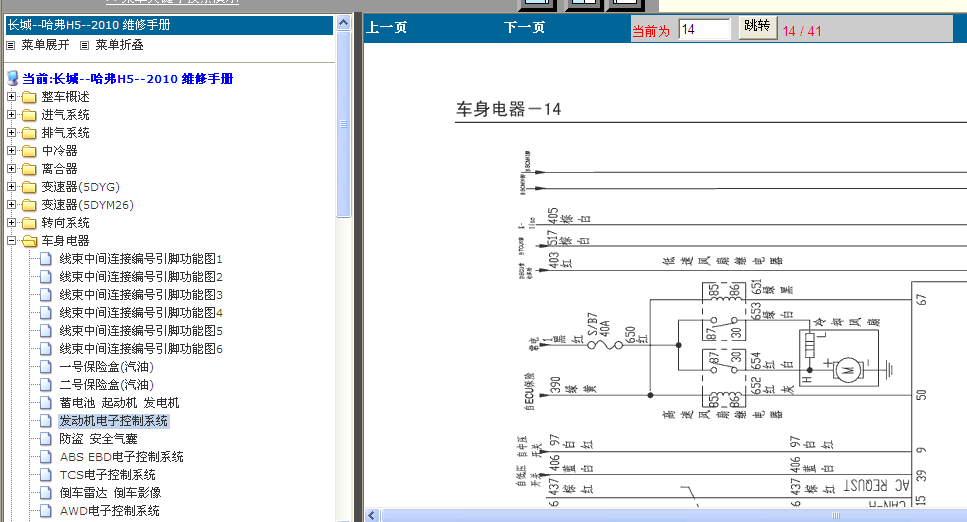
Task: Click the 中冷器 folder icon
Action: [29, 151]
